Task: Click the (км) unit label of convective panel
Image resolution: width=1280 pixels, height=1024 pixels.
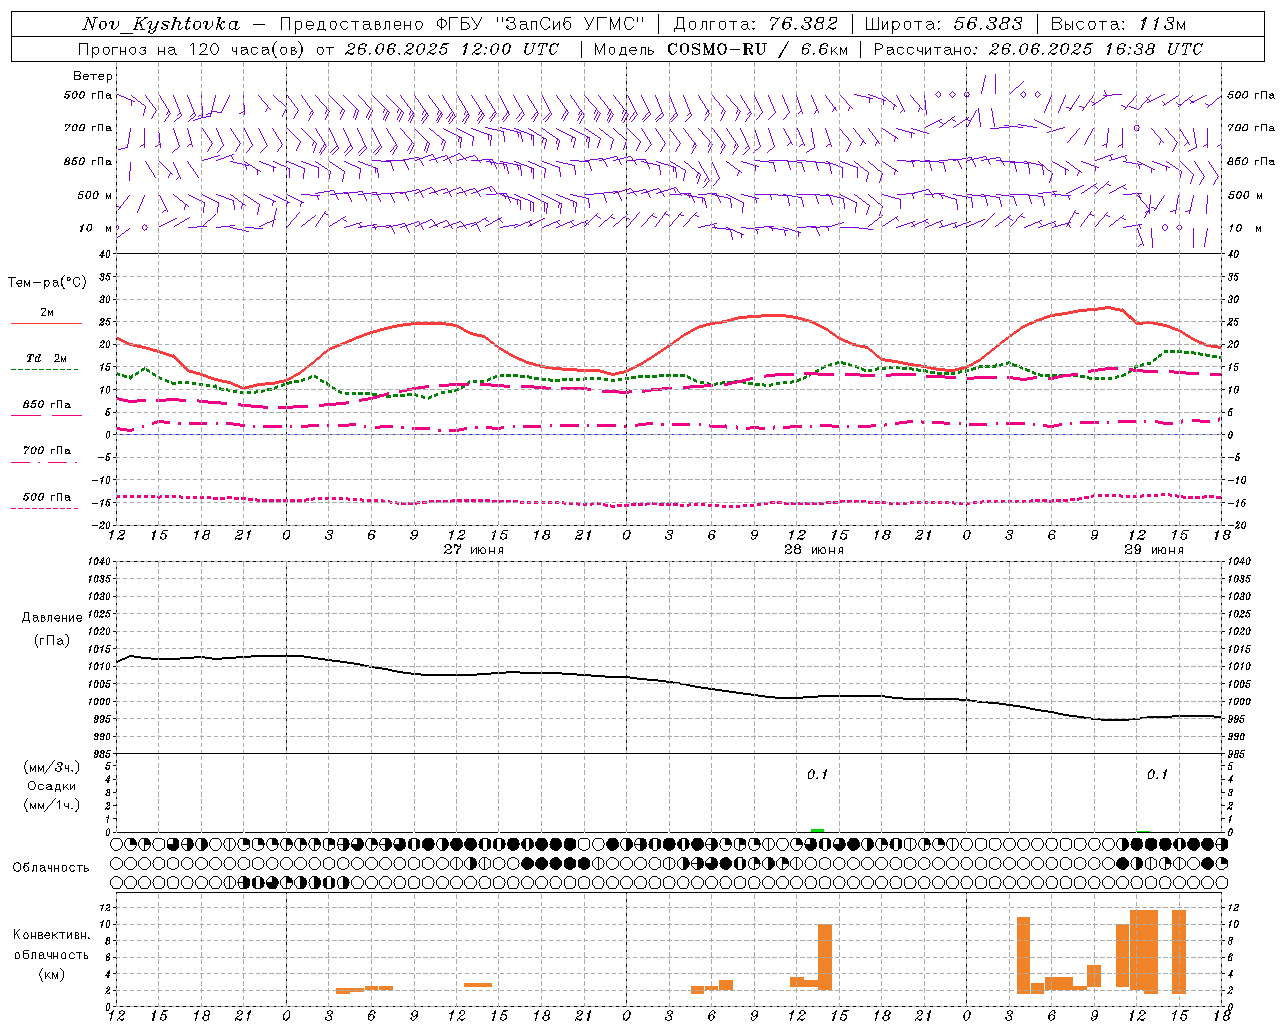Action: tap(52, 974)
